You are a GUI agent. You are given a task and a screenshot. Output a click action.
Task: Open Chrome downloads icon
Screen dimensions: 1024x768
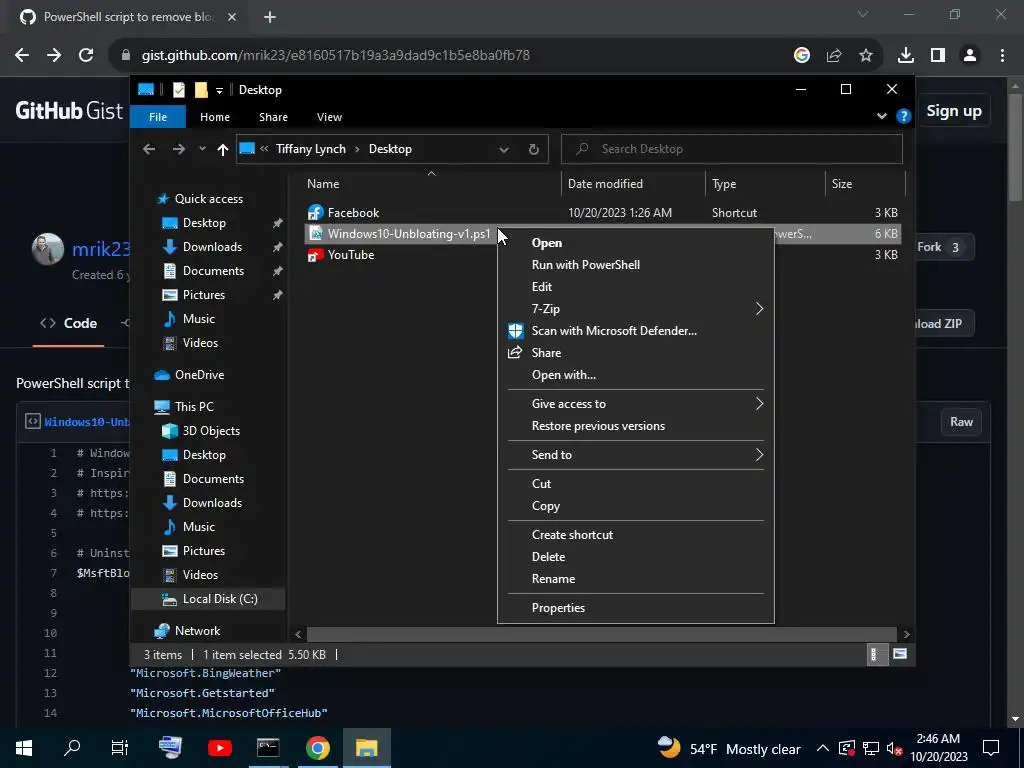click(x=906, y=56)
